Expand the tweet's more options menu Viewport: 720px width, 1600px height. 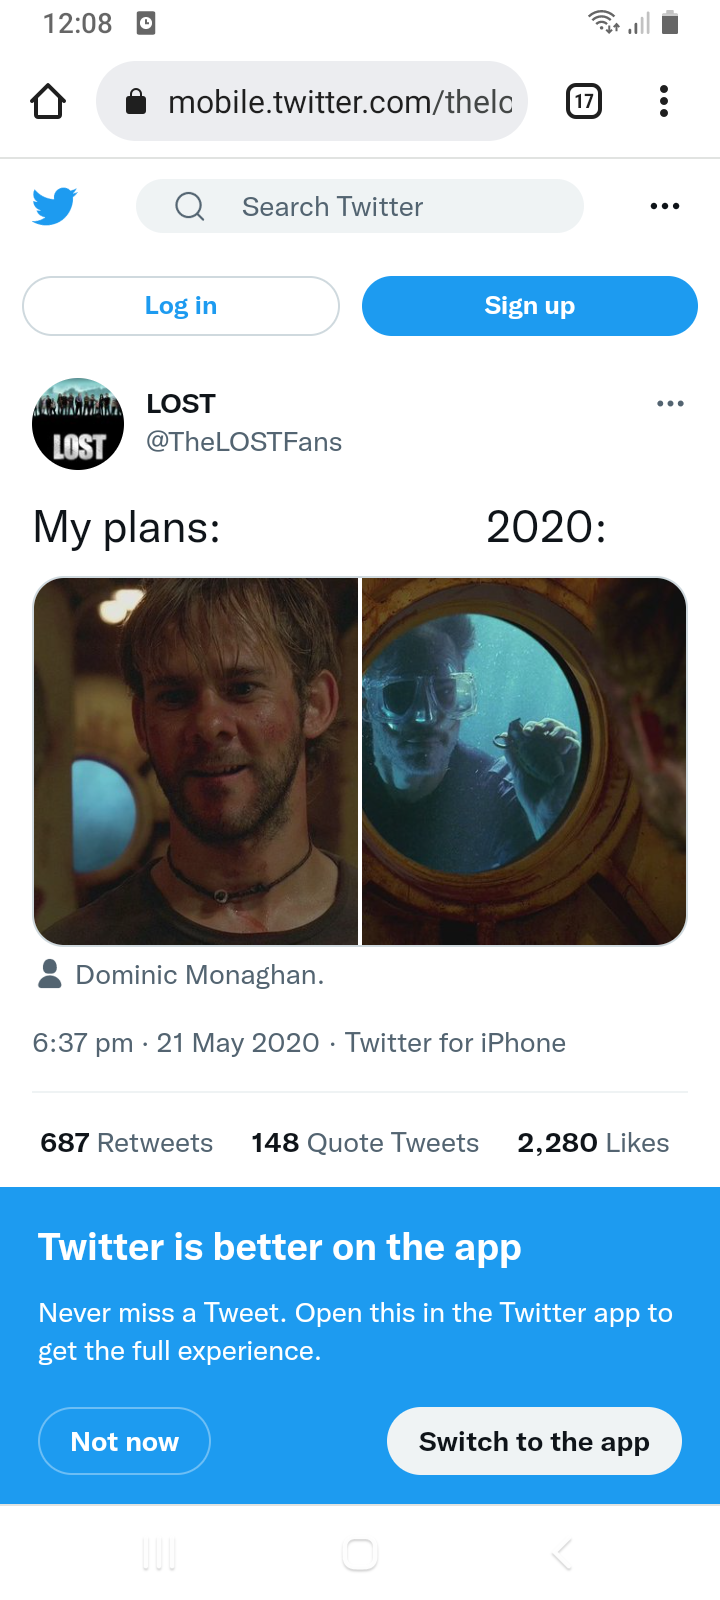click(x=670, y=404)
